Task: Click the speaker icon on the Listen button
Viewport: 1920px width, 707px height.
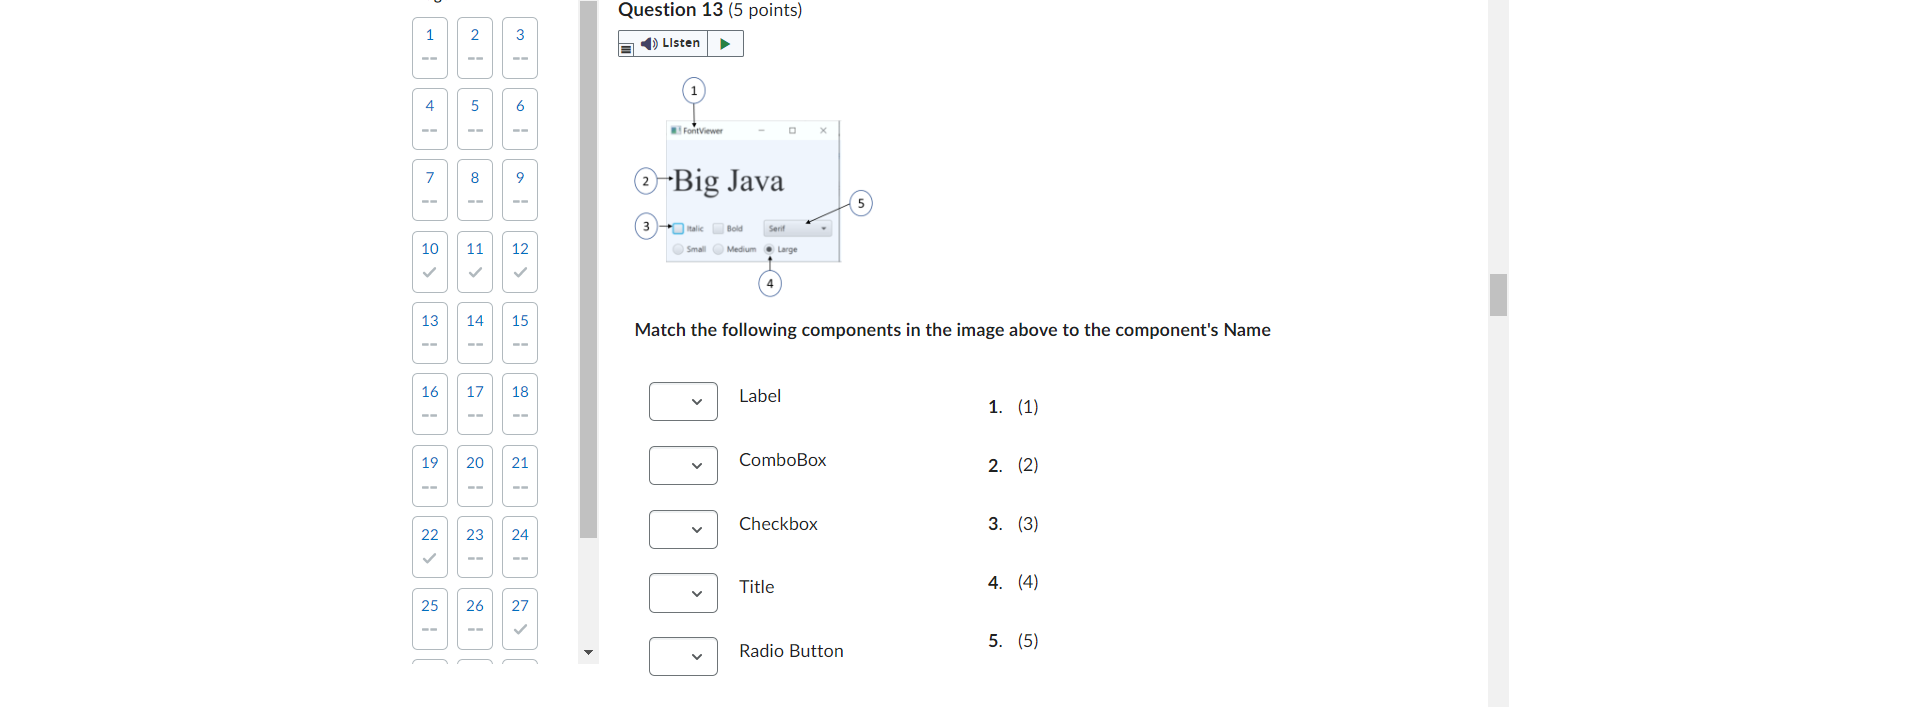Action: click(x=648, y=43)
